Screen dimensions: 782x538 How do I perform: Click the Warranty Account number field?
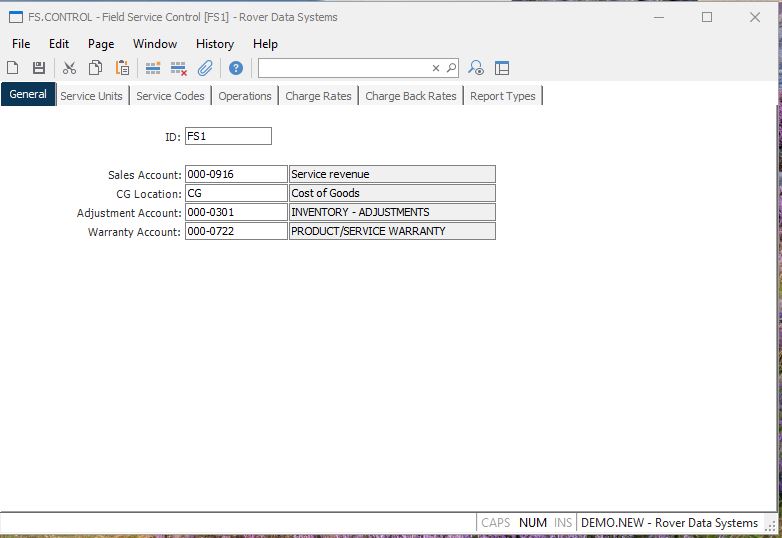point(235,231)
